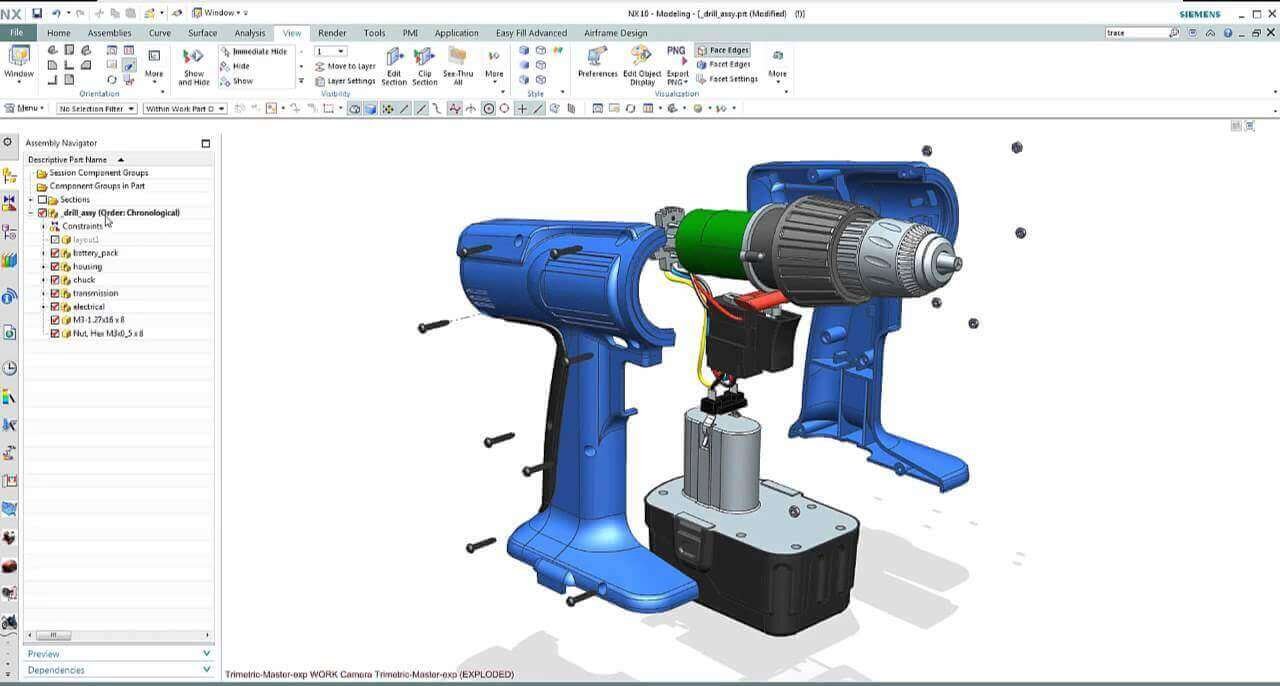Uncheck the battery_pack component checkbox
1280x686 pixels.
[x=55, y=253]
